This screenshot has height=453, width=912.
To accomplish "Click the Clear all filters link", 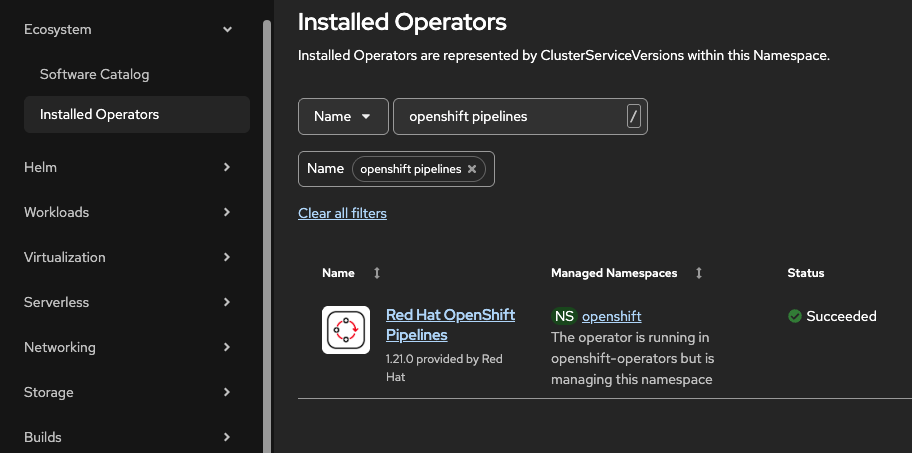I will coord(342,213).
